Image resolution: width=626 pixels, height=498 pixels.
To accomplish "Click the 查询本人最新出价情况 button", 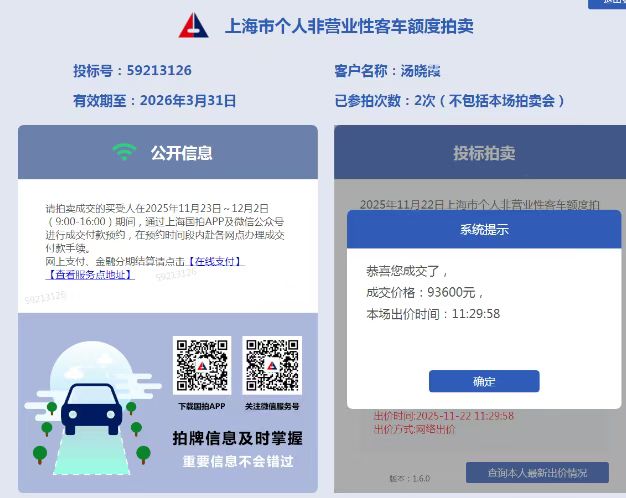I will [537, 473].
